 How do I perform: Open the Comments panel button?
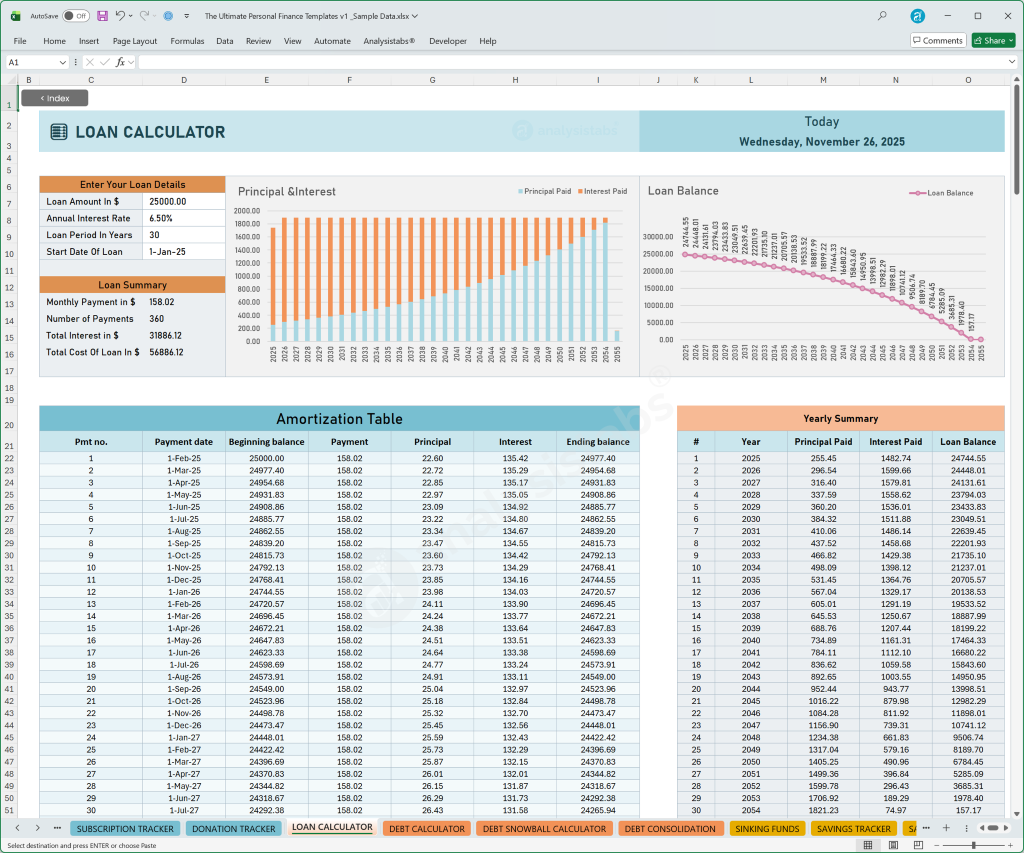click(x=937, y=40)
